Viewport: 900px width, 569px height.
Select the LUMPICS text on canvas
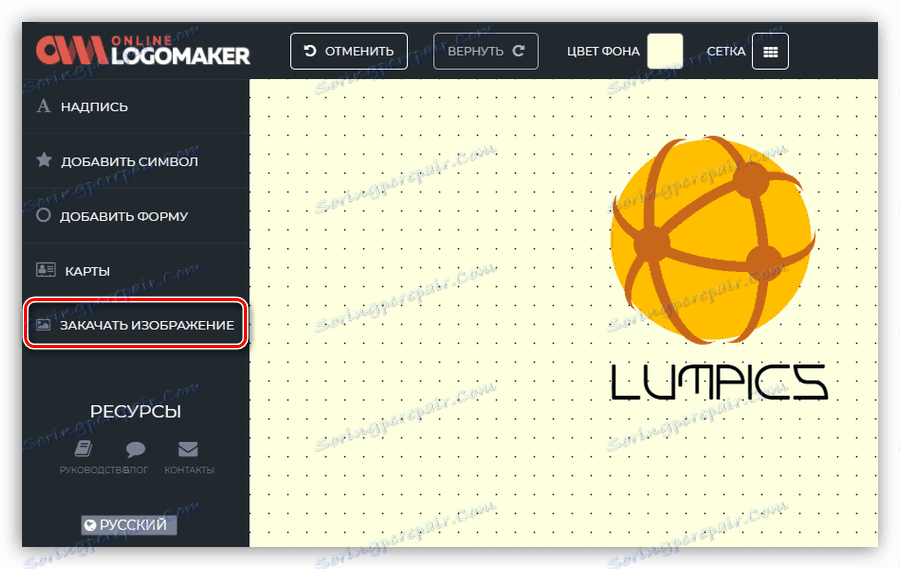719,382
